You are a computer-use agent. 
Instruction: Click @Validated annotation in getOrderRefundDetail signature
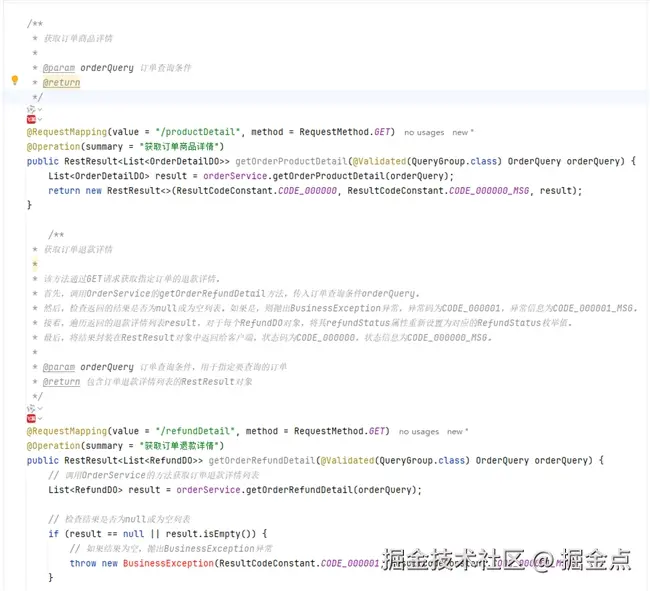coord(347,460)
